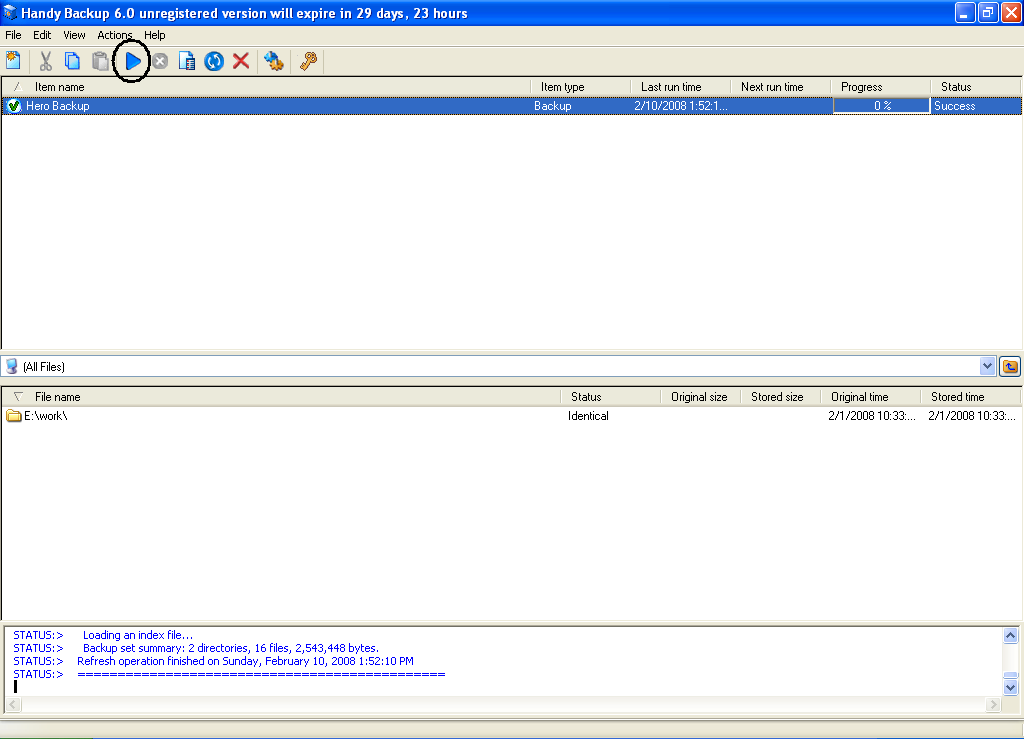Click the folder button beside file filter
This screenshot has height=739, width=1024.
pos(1010,366)
